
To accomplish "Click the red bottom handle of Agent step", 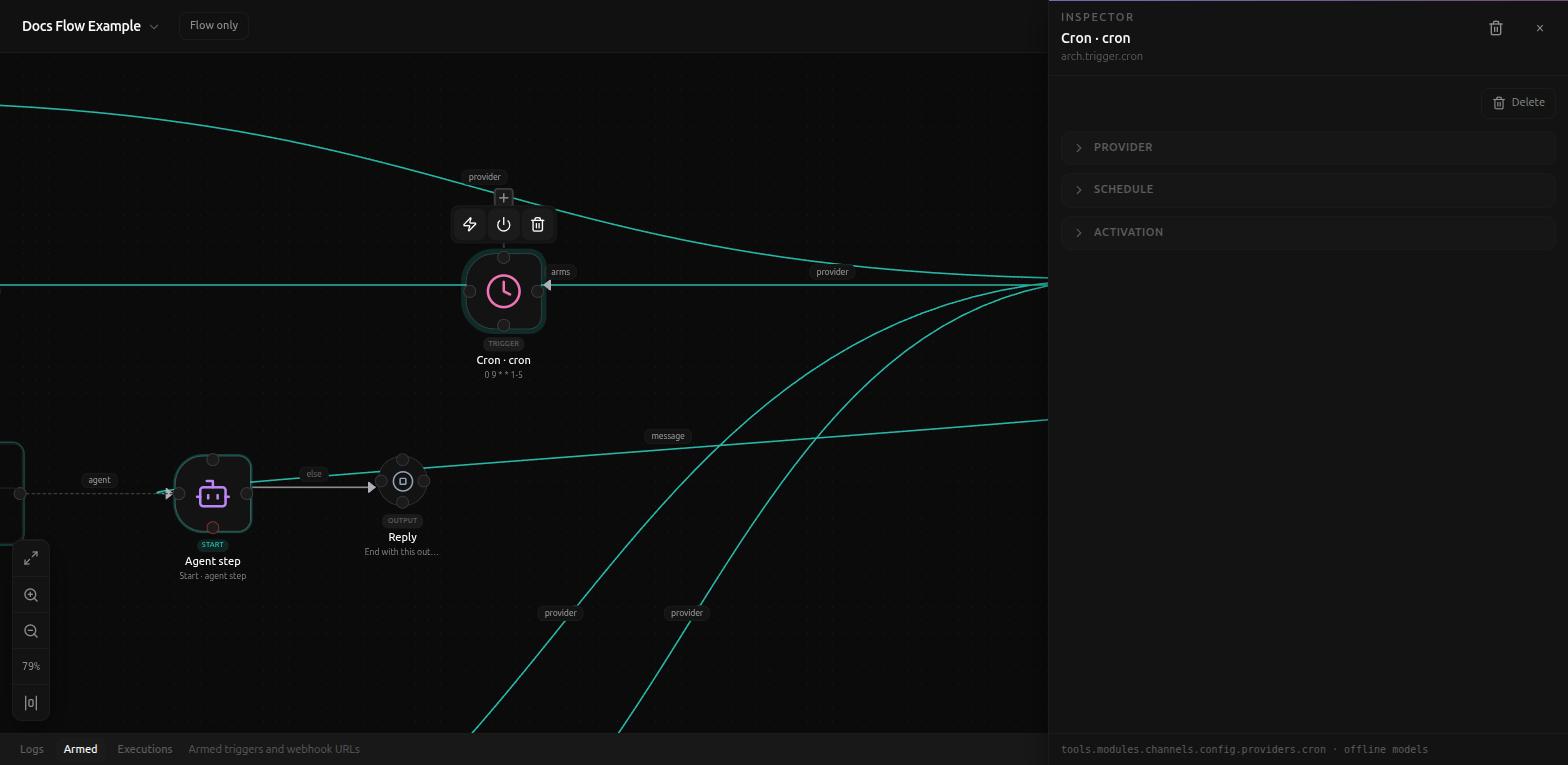I will (213, 527).
